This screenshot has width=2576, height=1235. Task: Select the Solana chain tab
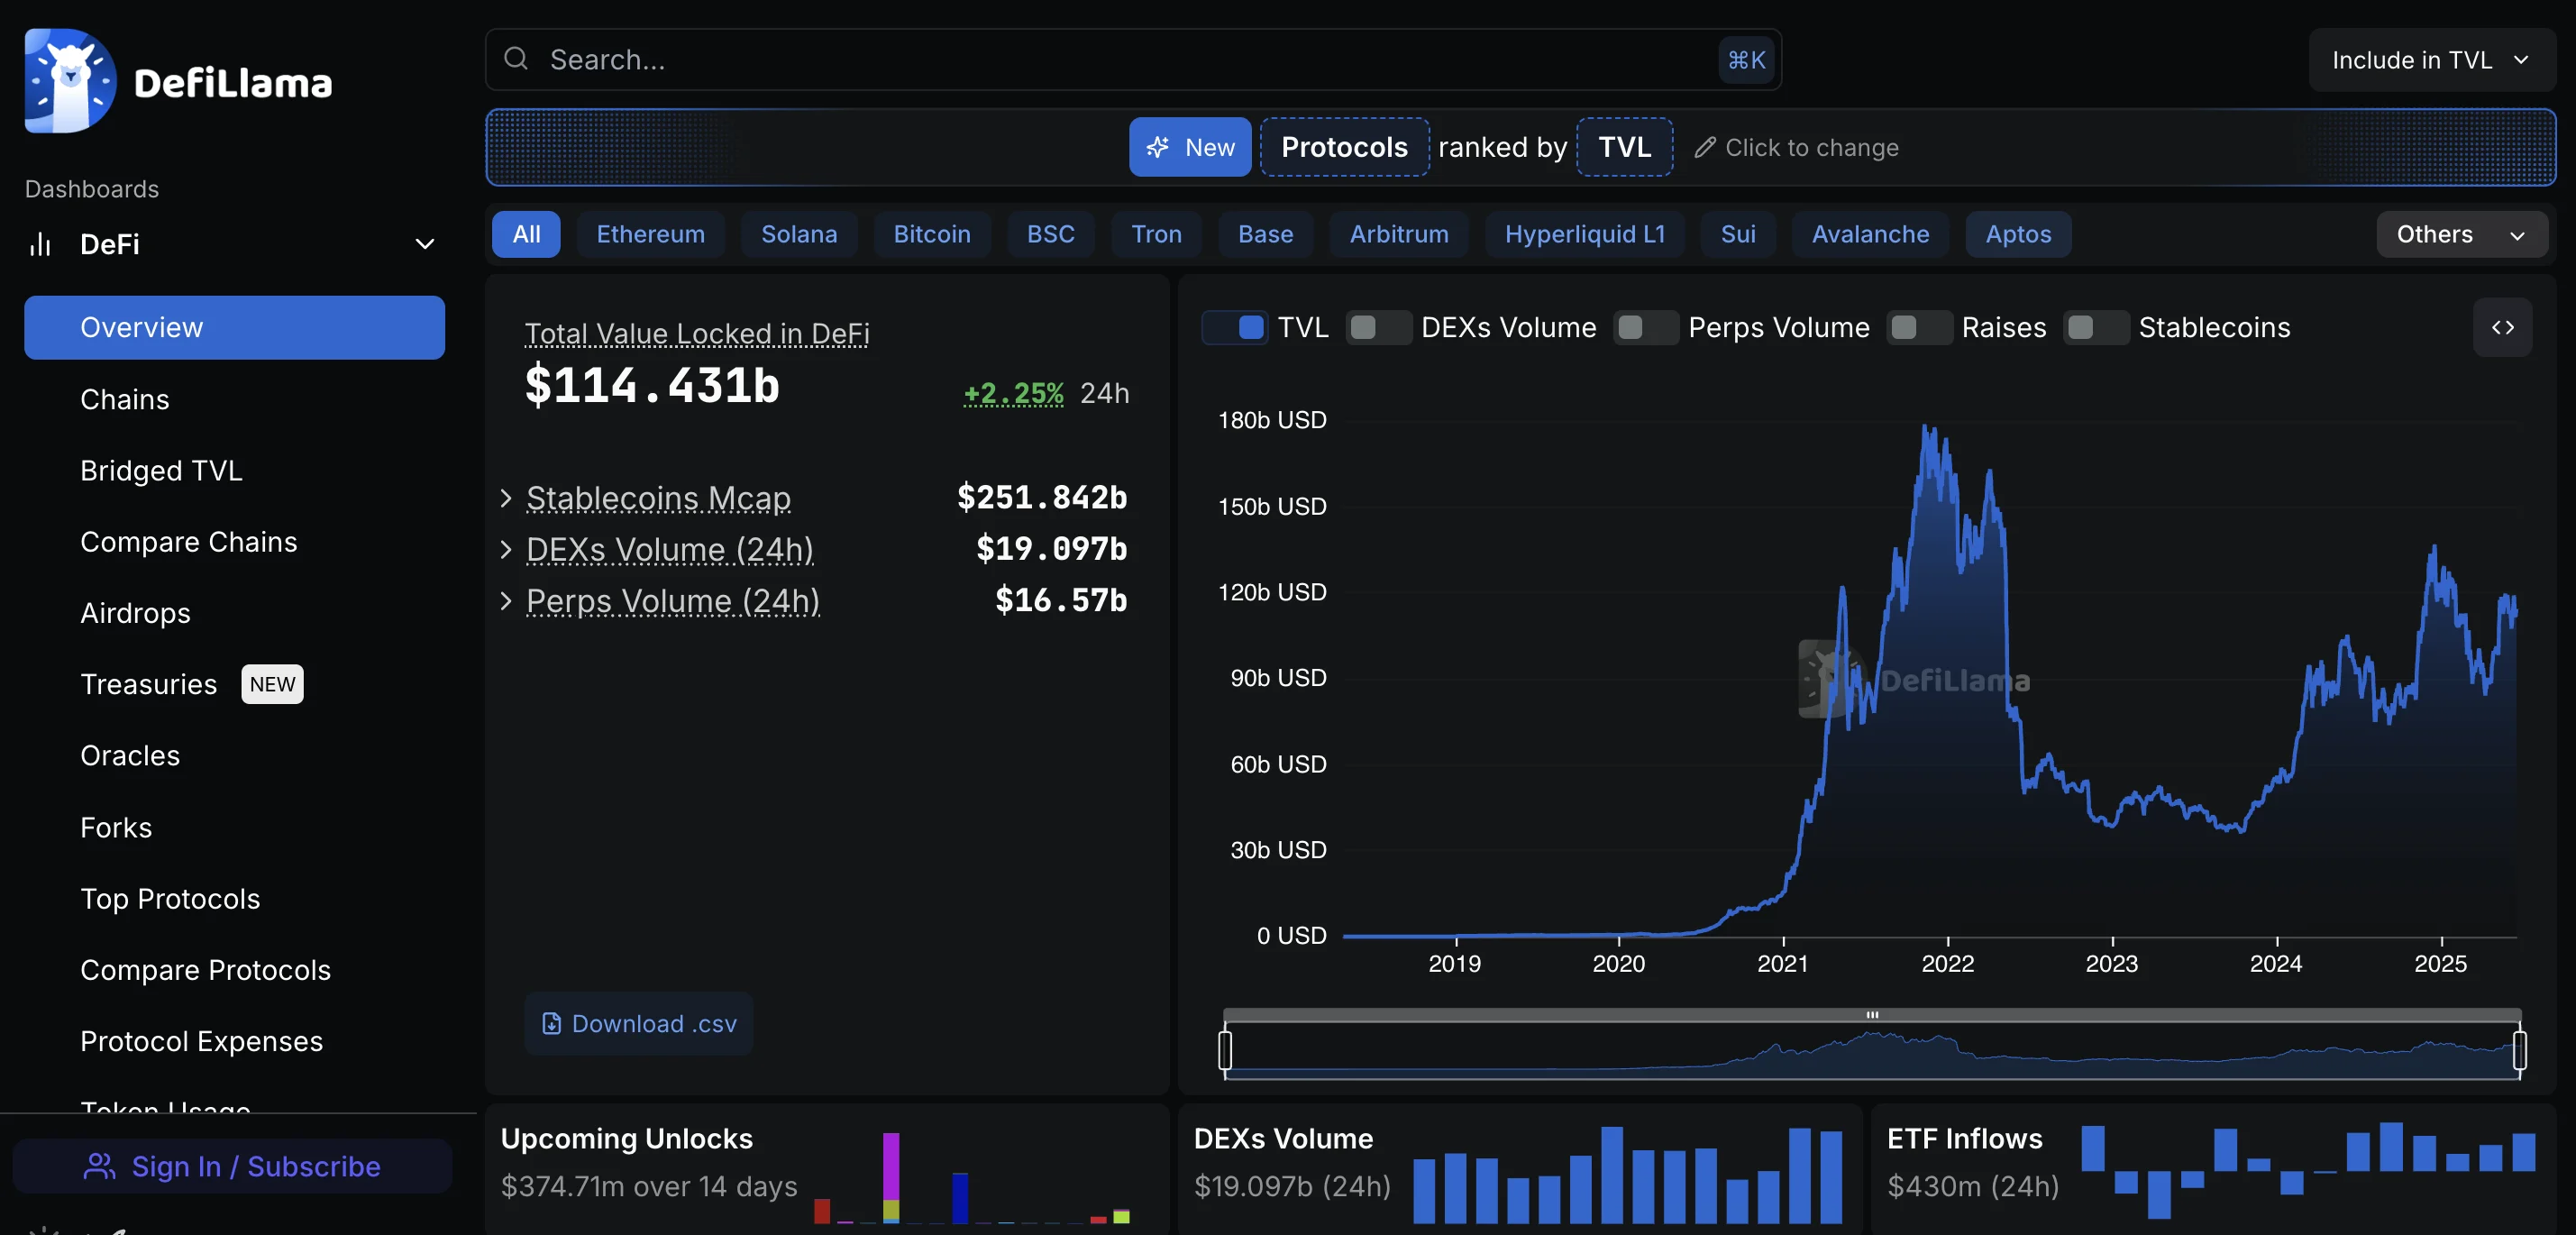(799, 234)
